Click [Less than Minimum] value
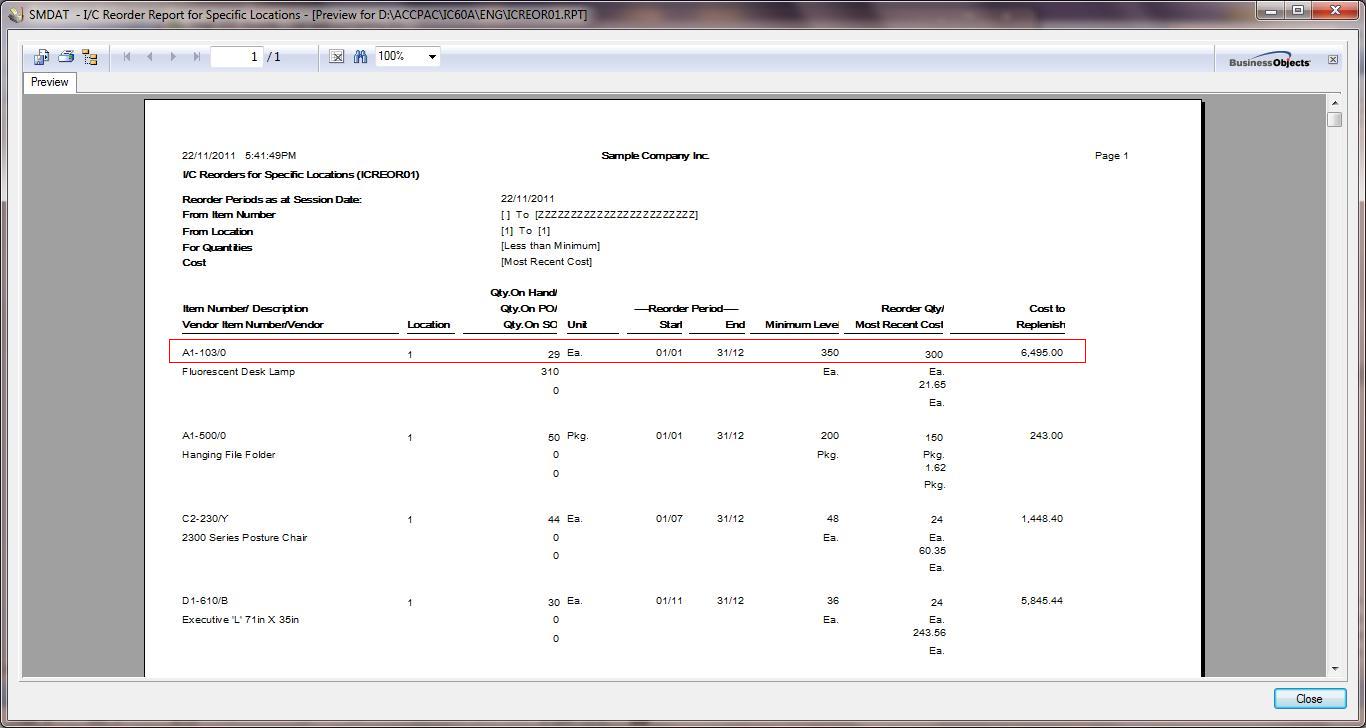The width and height of the screenshot is (1366, 728). [550, 246]
